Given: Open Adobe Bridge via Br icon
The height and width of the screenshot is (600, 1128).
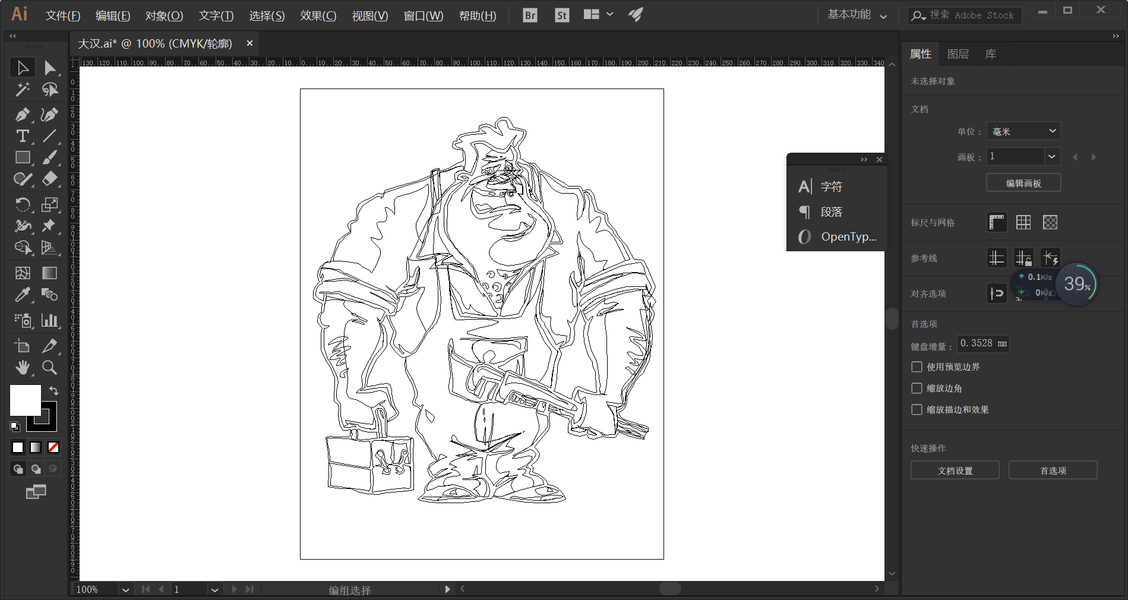Looking at the screenshot, I should (x=529, y=14).
